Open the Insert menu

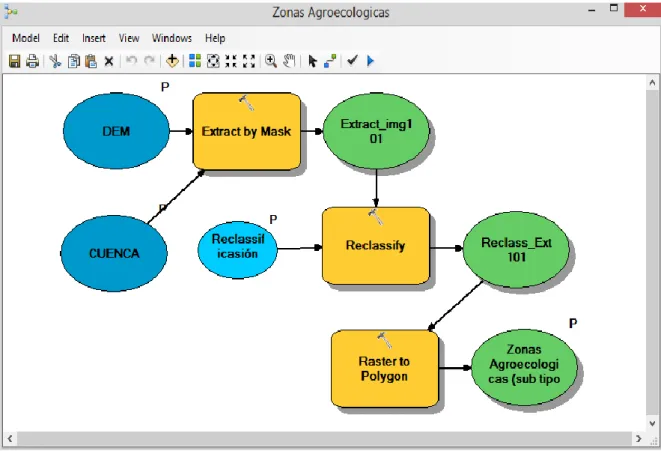94,38
